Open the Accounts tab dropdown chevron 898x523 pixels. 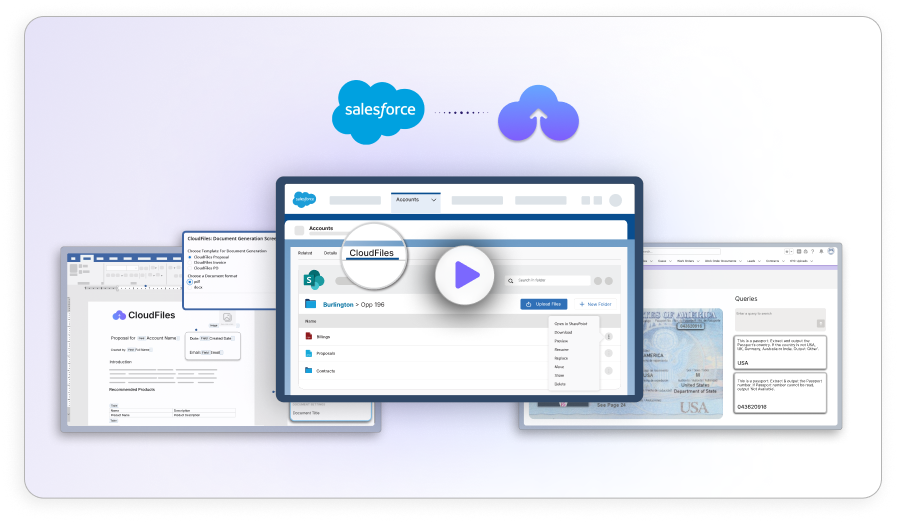click(434, 200)
